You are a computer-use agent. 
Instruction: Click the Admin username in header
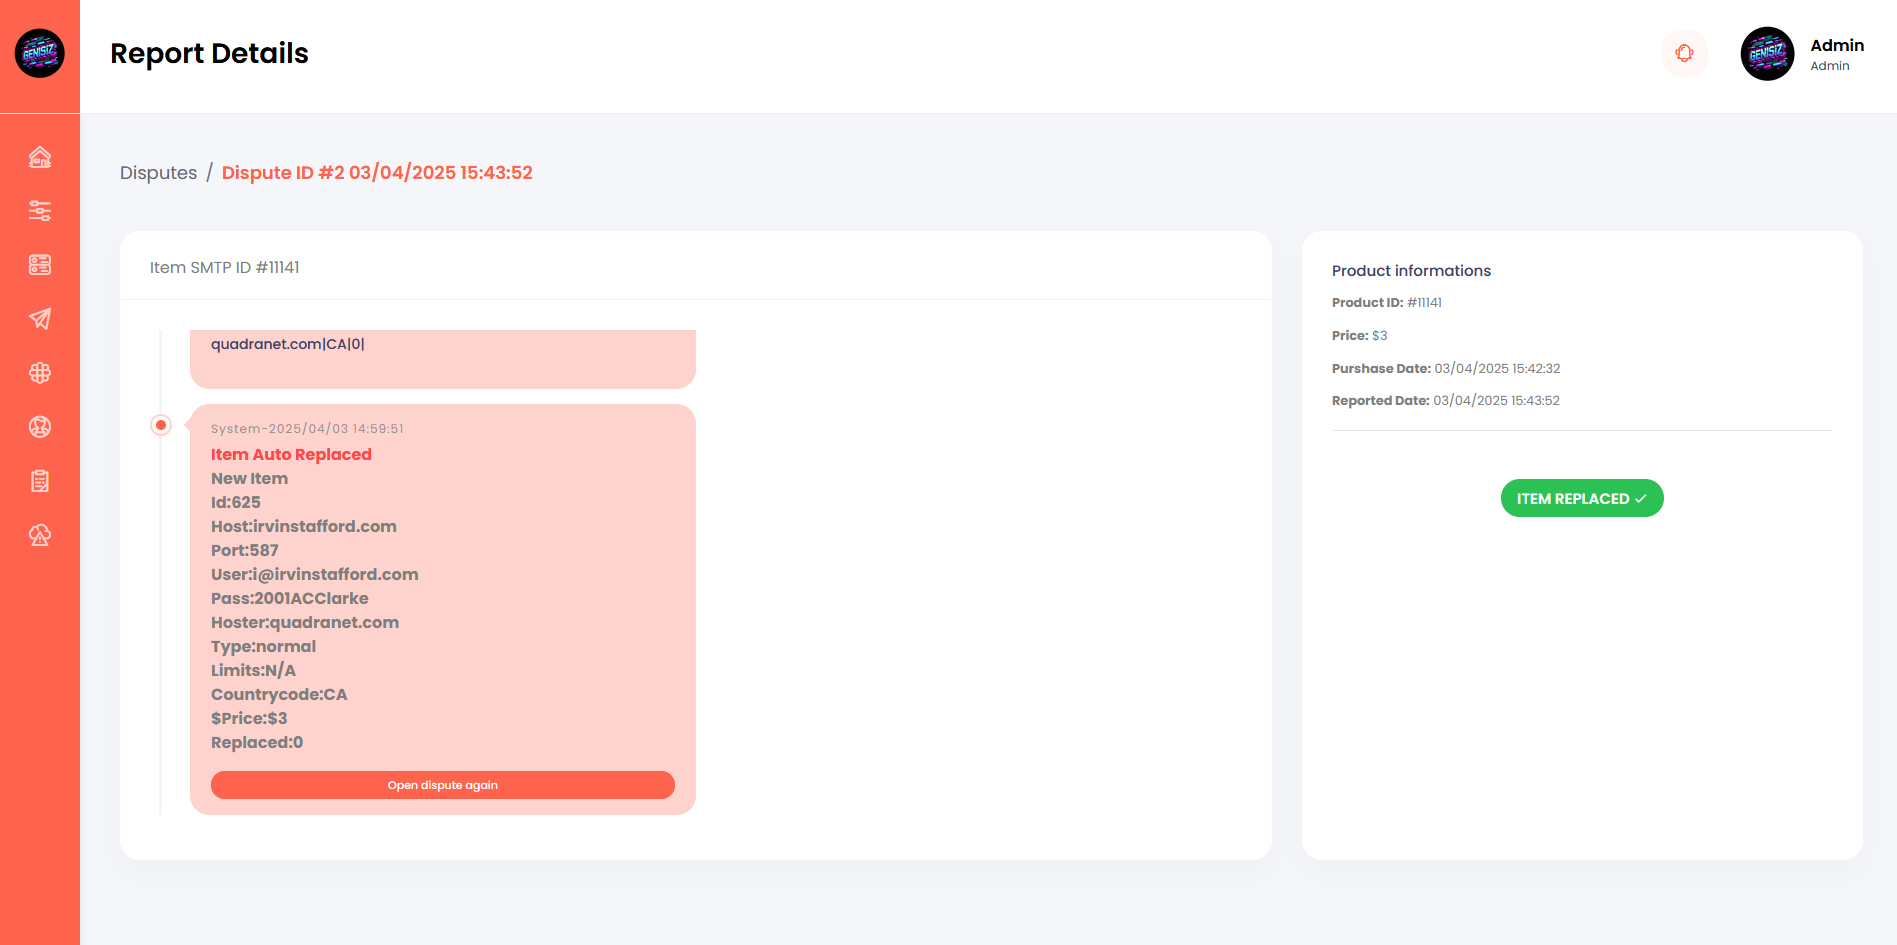1836,46
